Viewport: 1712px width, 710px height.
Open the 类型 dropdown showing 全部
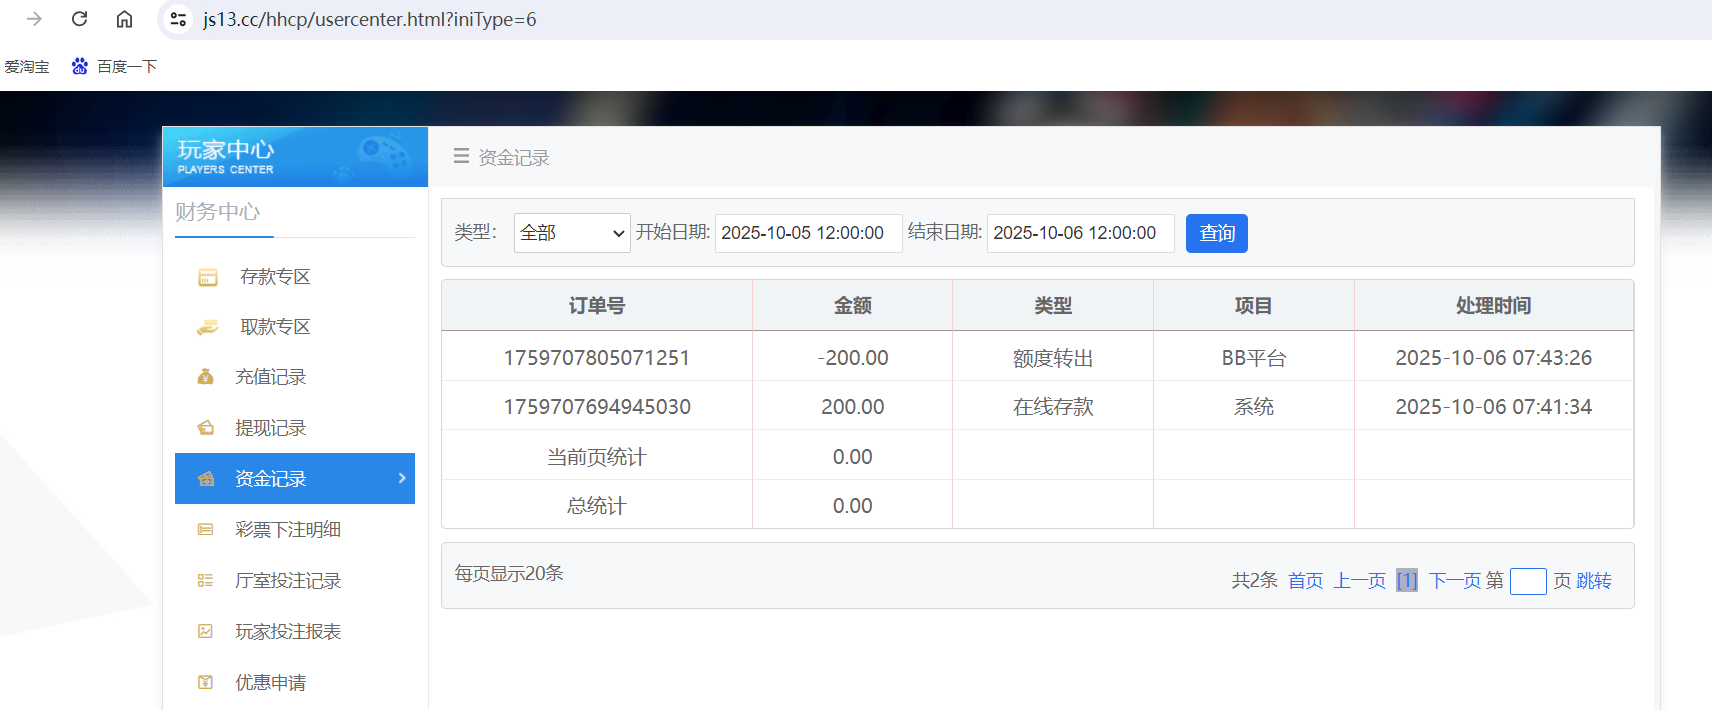pos(571,233)
